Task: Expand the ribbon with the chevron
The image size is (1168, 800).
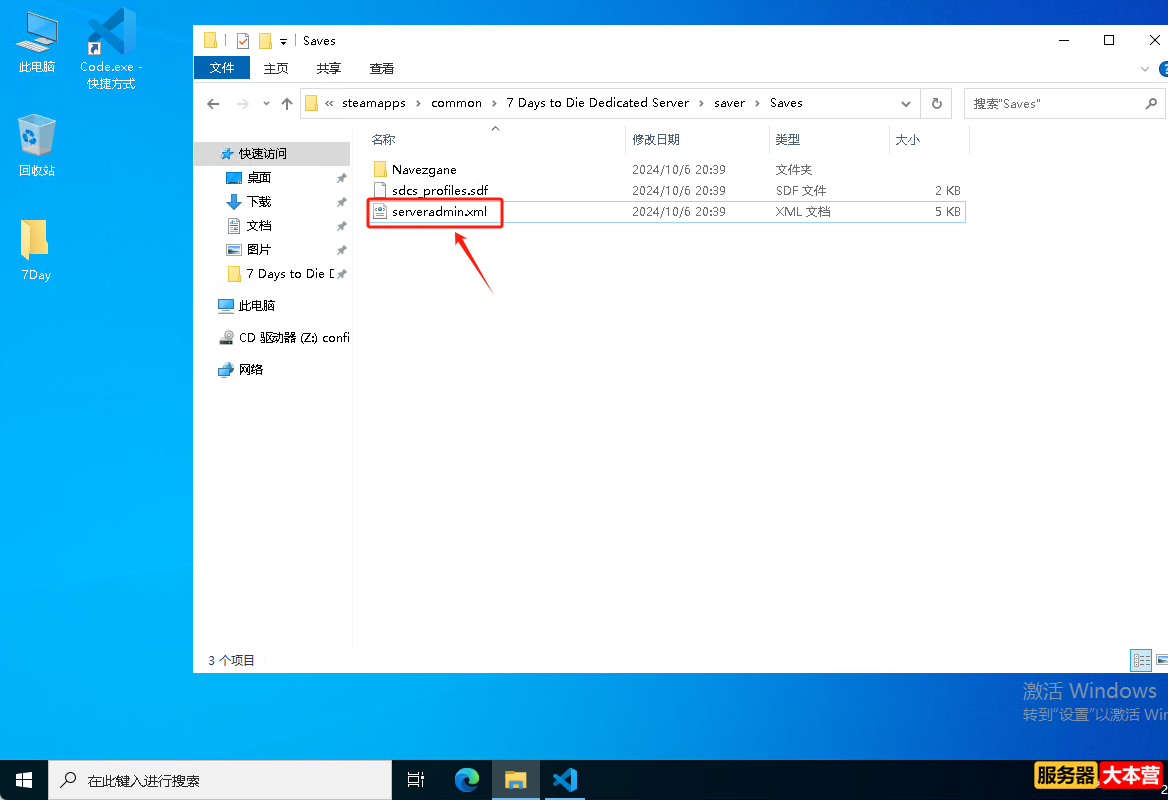Action: [x=1144, y=69]
